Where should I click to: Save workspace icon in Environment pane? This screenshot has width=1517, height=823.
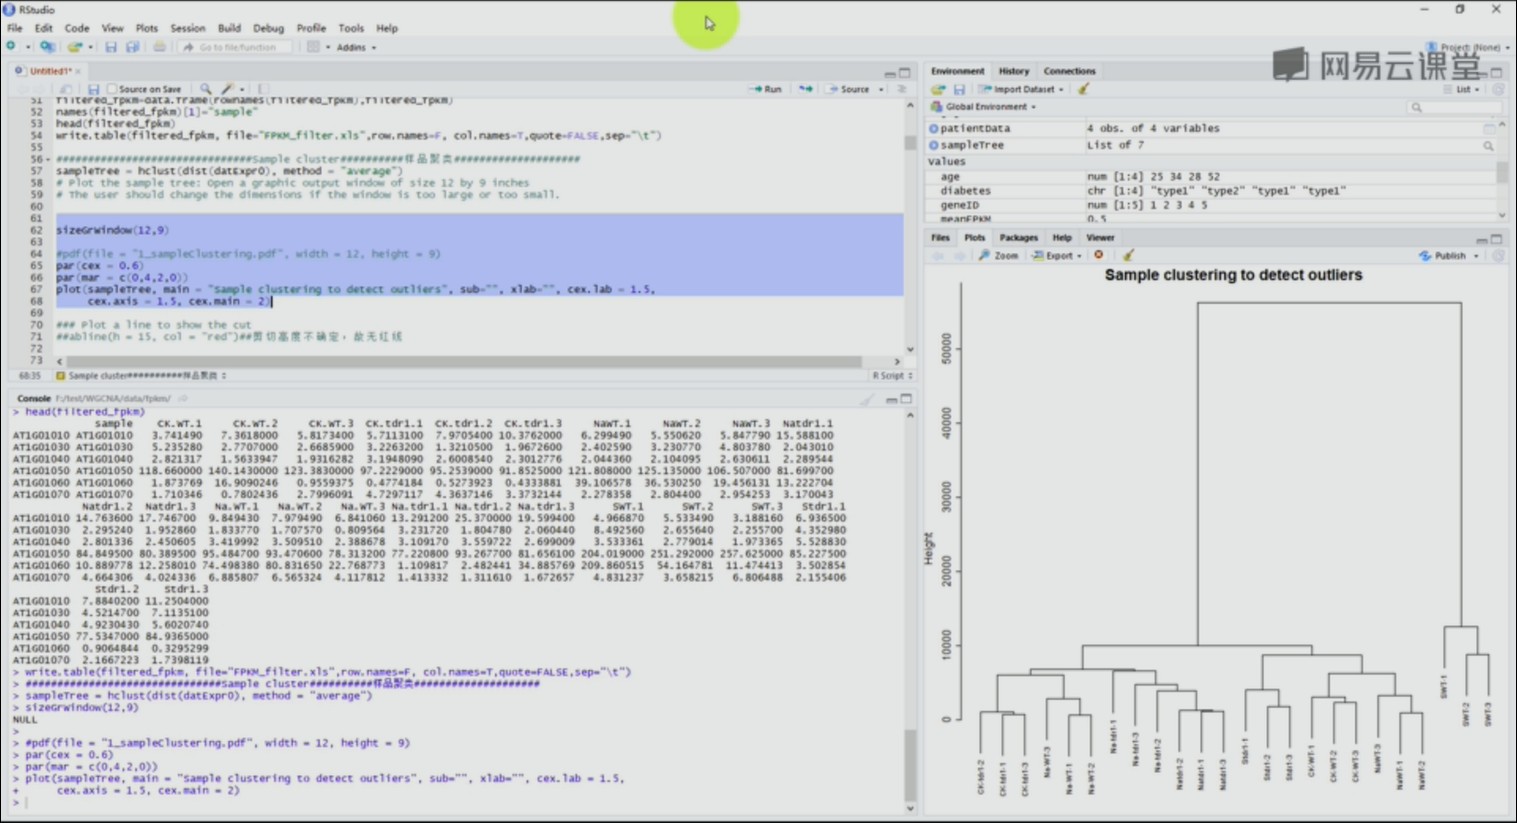tap(959, 89)
